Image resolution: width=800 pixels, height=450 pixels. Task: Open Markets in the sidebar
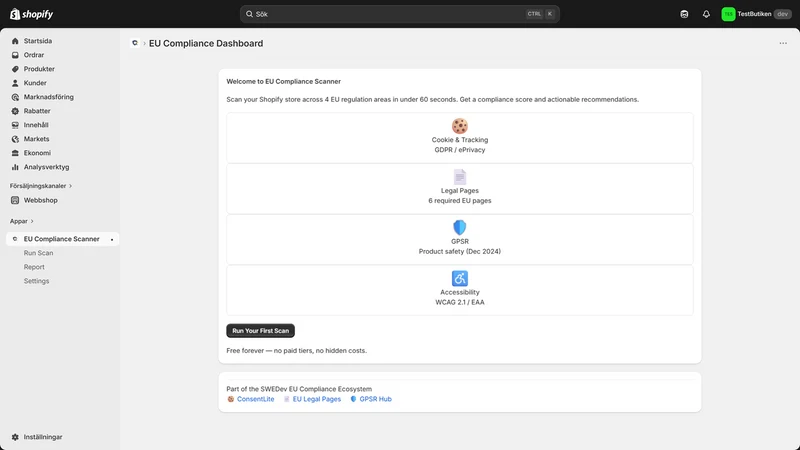(36, 139)
